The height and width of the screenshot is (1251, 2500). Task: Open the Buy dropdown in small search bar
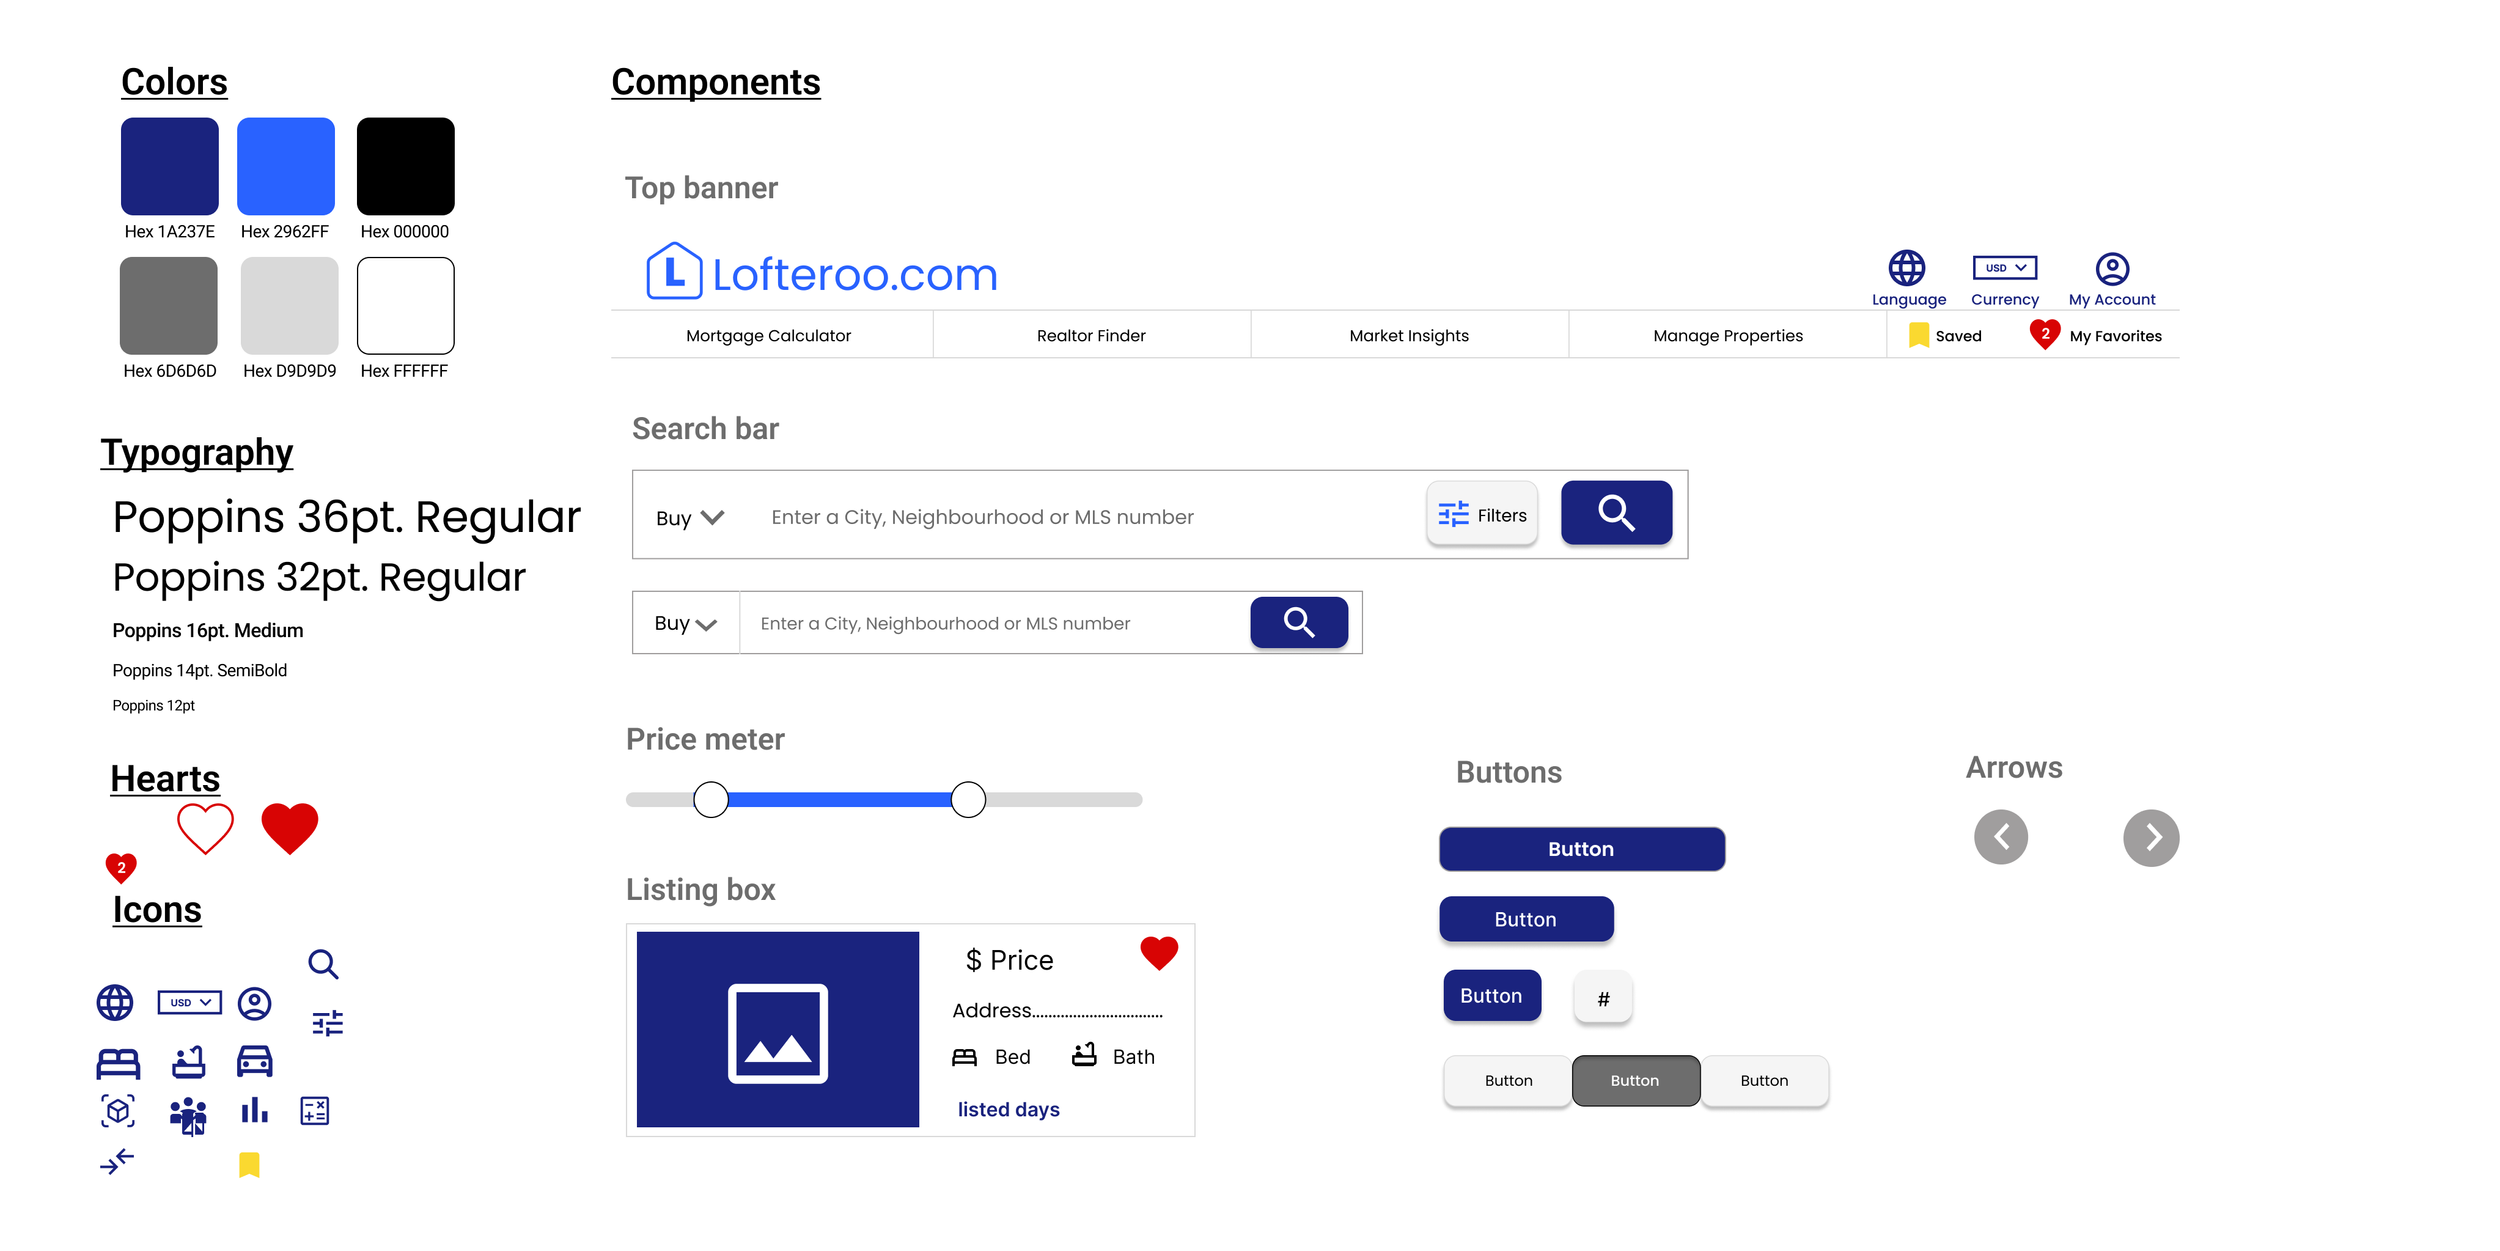685,623
